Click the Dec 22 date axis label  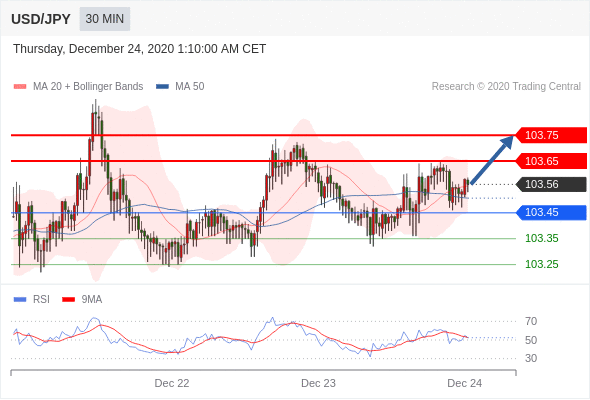172,383
